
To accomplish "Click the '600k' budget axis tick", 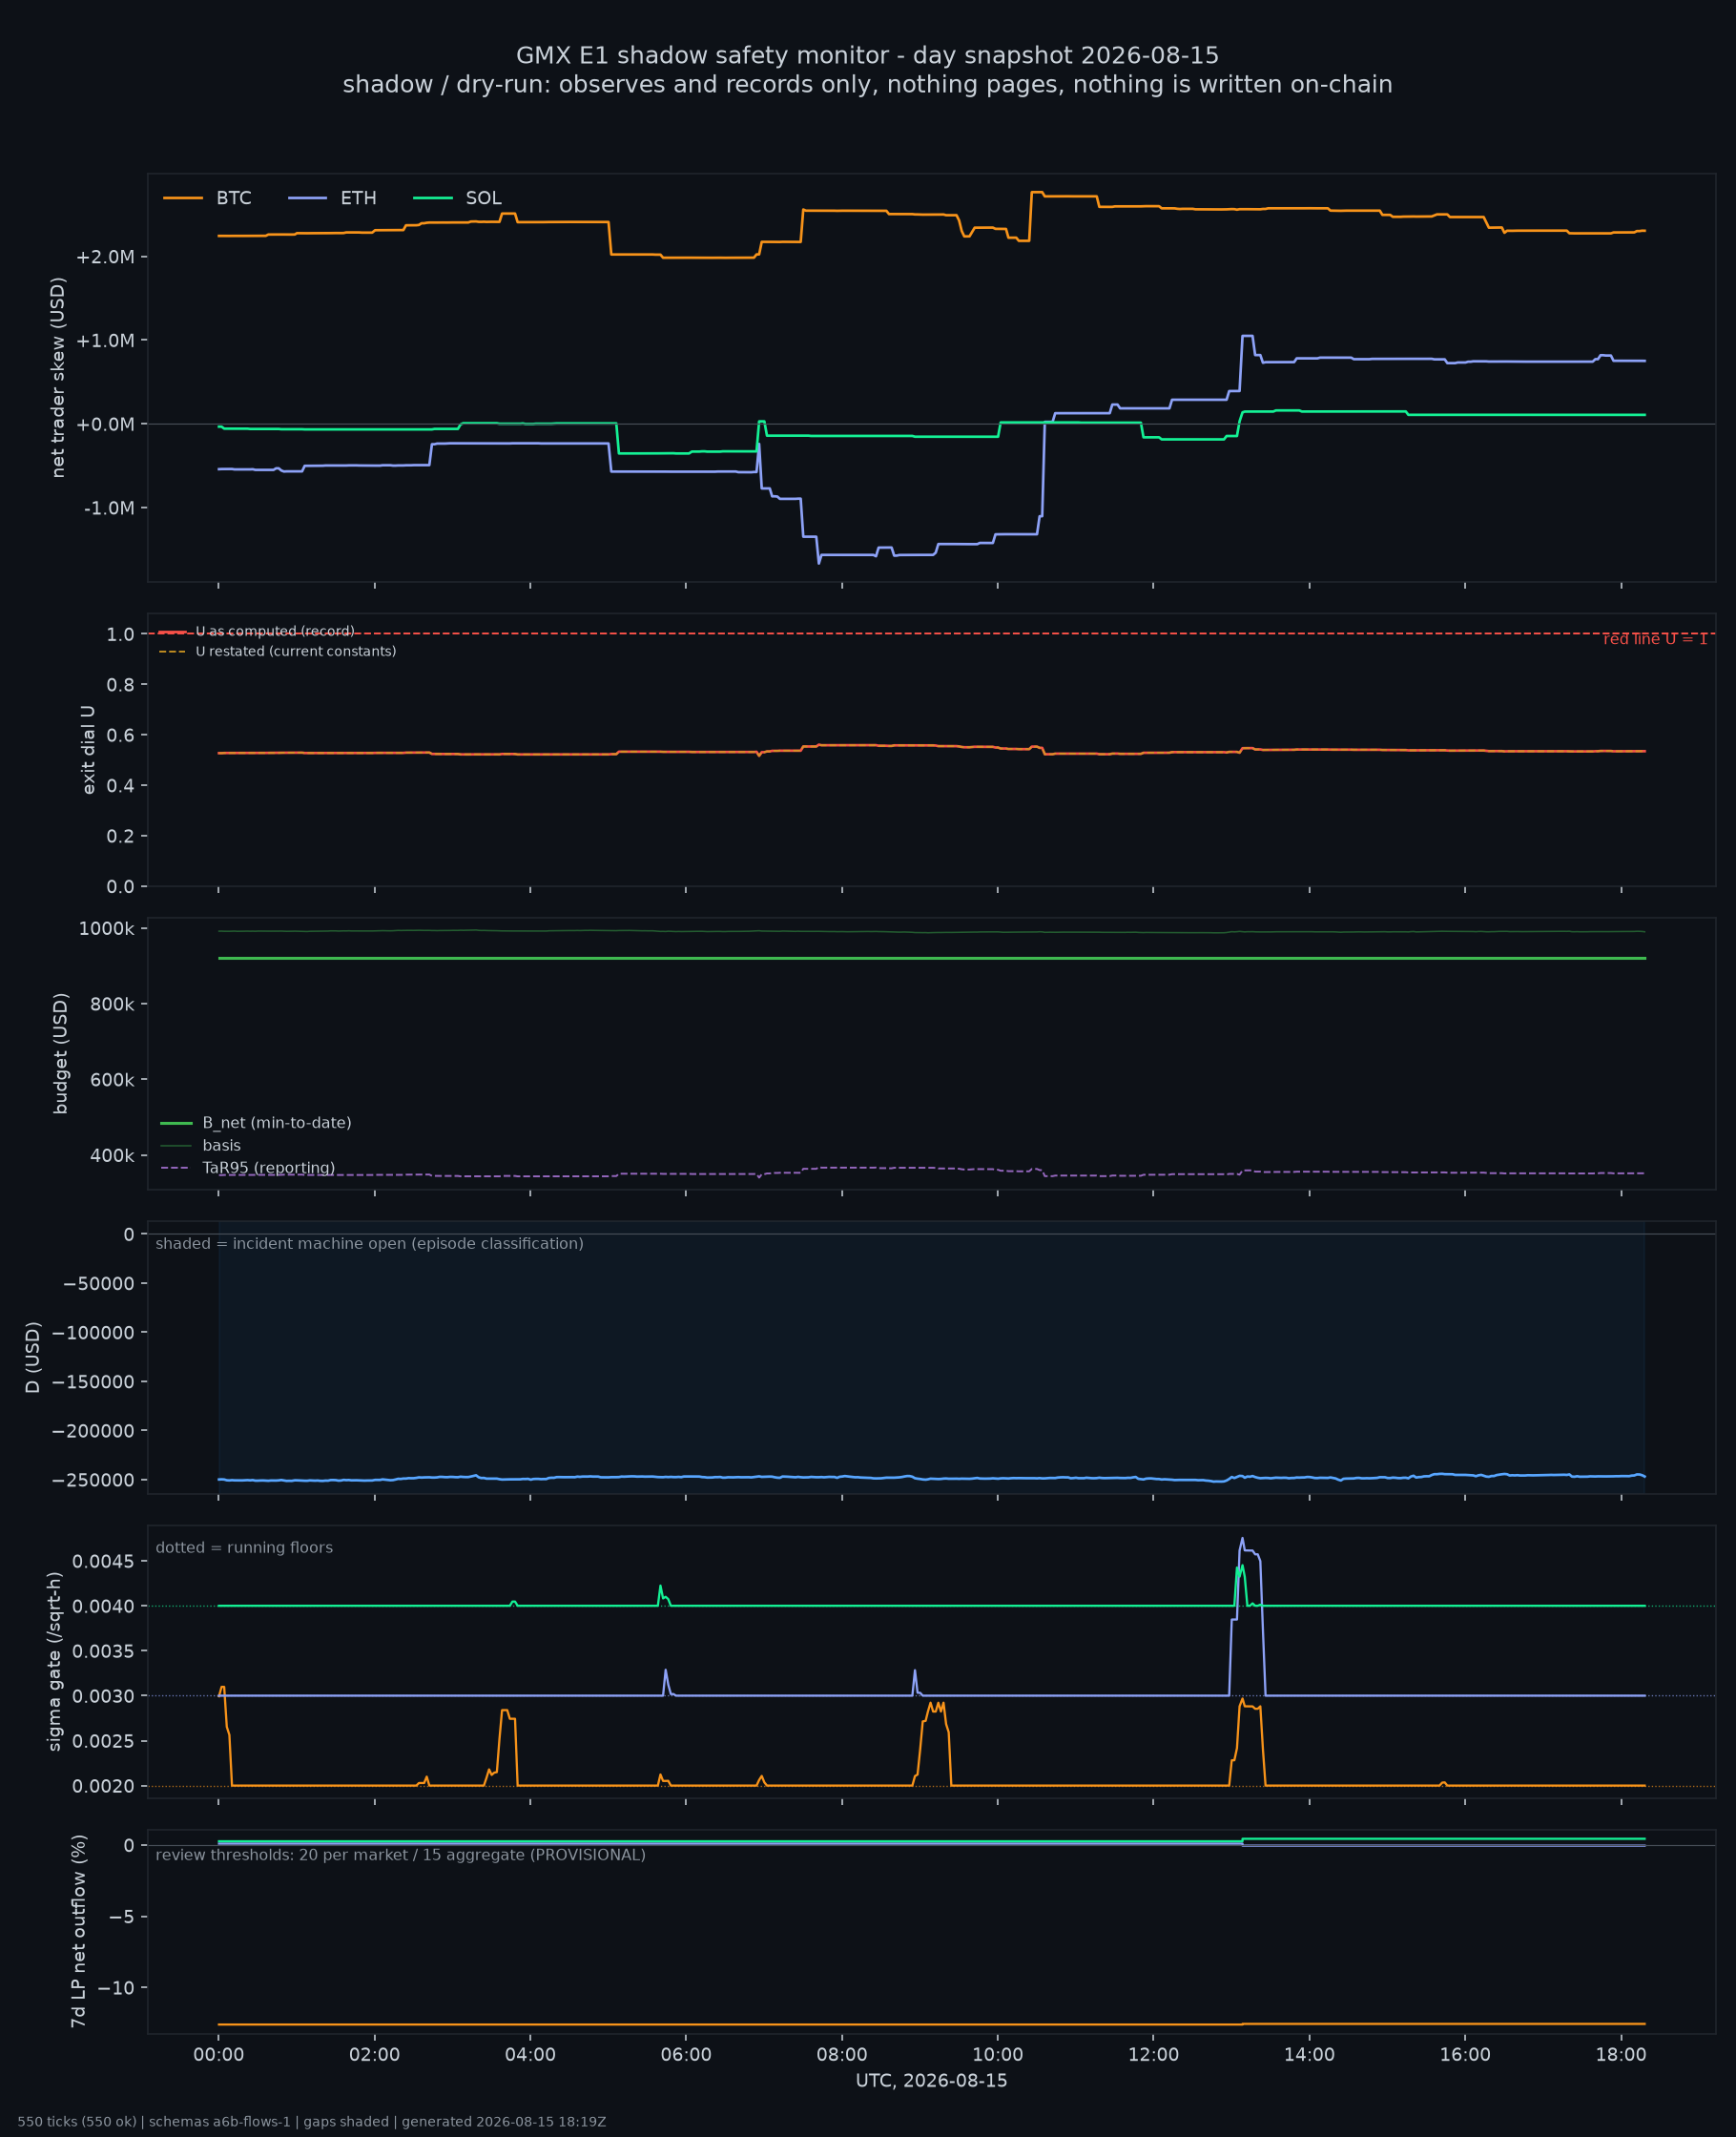I will (x=112, y=1080).
